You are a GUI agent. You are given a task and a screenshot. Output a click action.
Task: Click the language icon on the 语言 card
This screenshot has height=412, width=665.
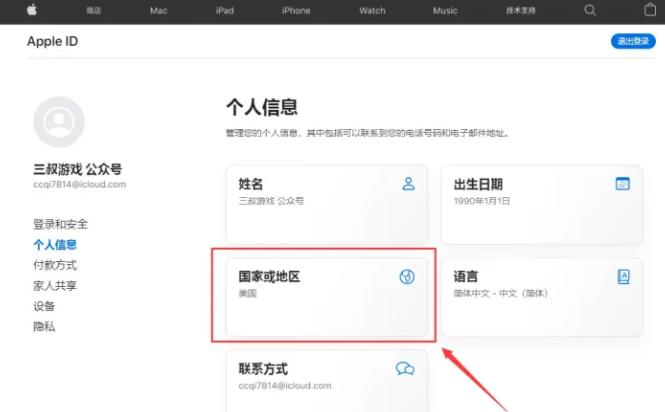[x=623, y=276]
